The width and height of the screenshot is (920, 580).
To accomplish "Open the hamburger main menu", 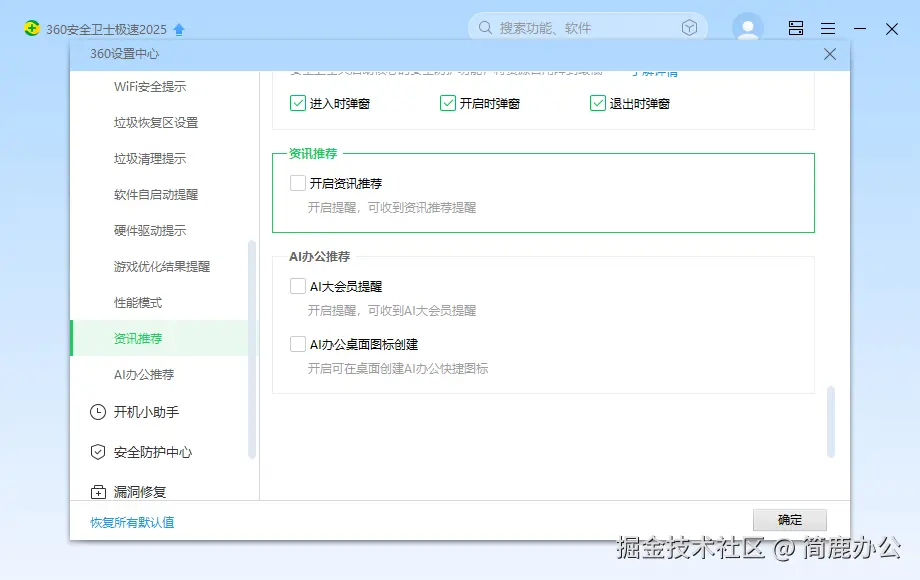I will pos(828,28).
